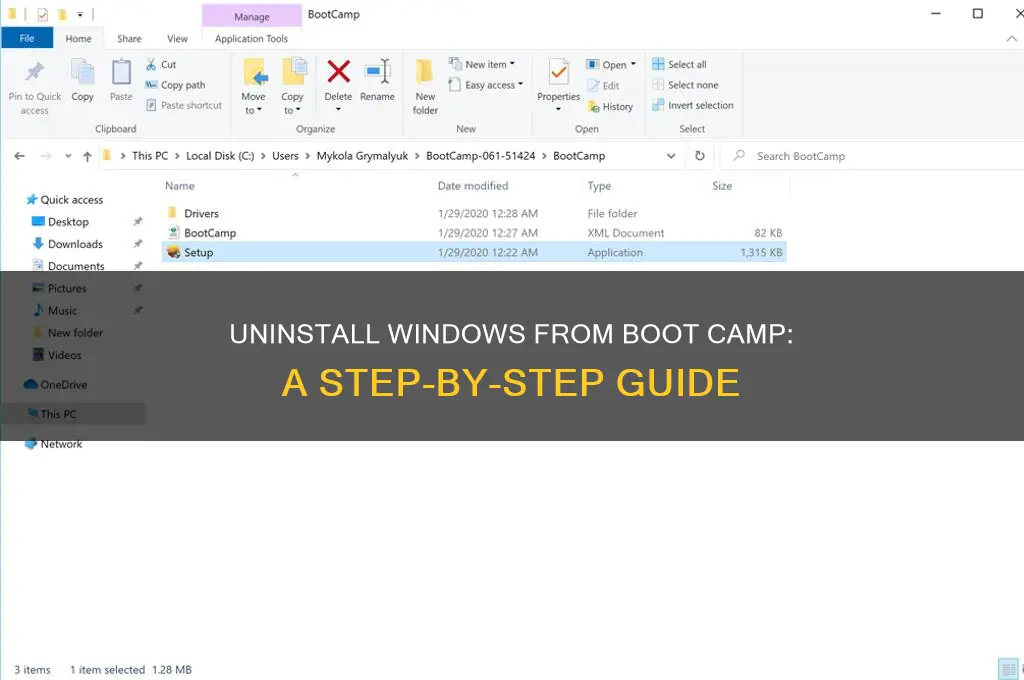Switch to the View ribbon tab
Viewport: 1024px width, 680px height.
click(x=177, y=39)
